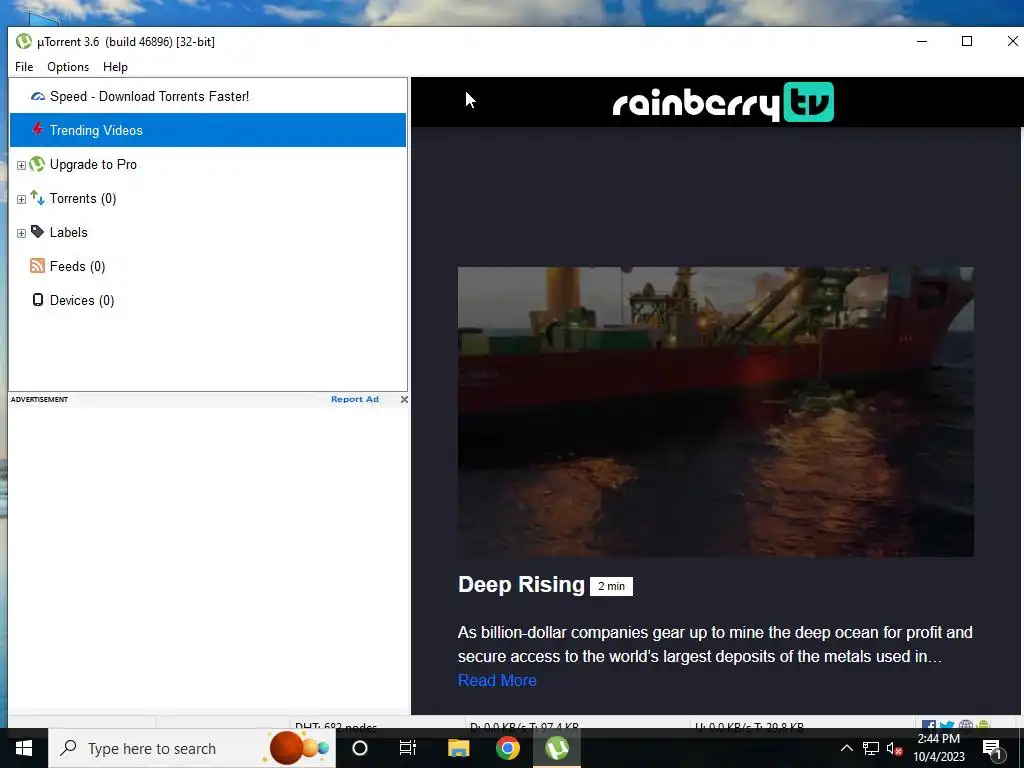Screen dimensions: 1024x768
Task: Select Torrents (0) in the sidebar
Action: click(x=83, y=199)
